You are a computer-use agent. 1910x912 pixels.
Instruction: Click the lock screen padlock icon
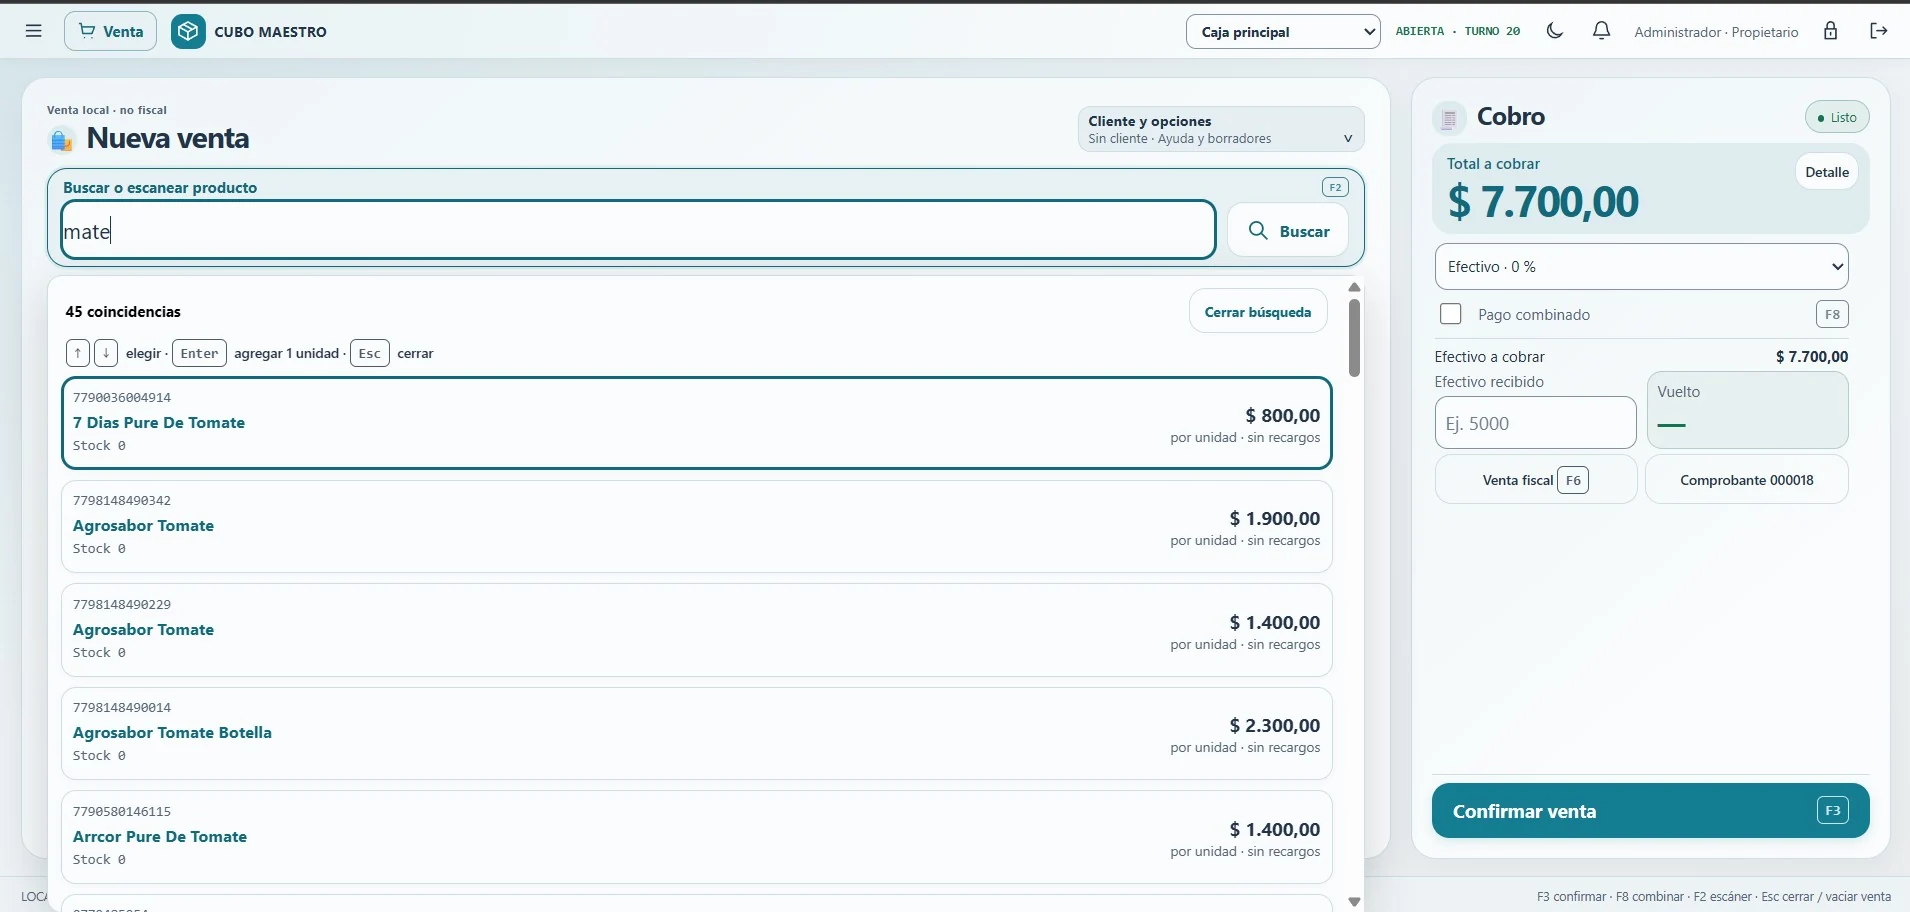click(1830, 31)
